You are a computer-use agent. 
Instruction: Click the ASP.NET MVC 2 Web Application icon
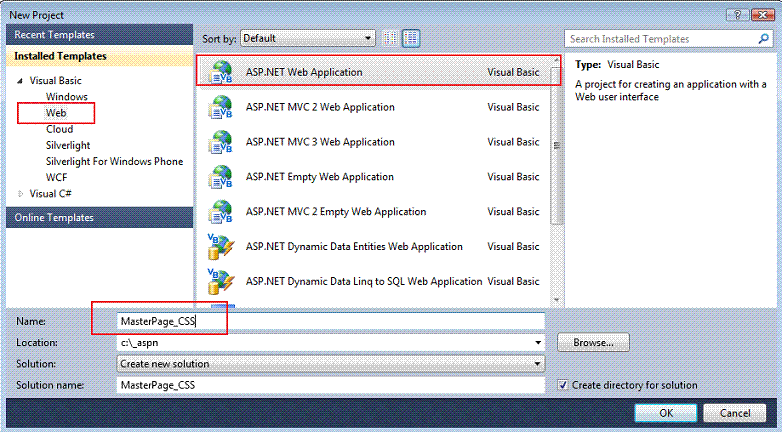[x=220, y=107]
